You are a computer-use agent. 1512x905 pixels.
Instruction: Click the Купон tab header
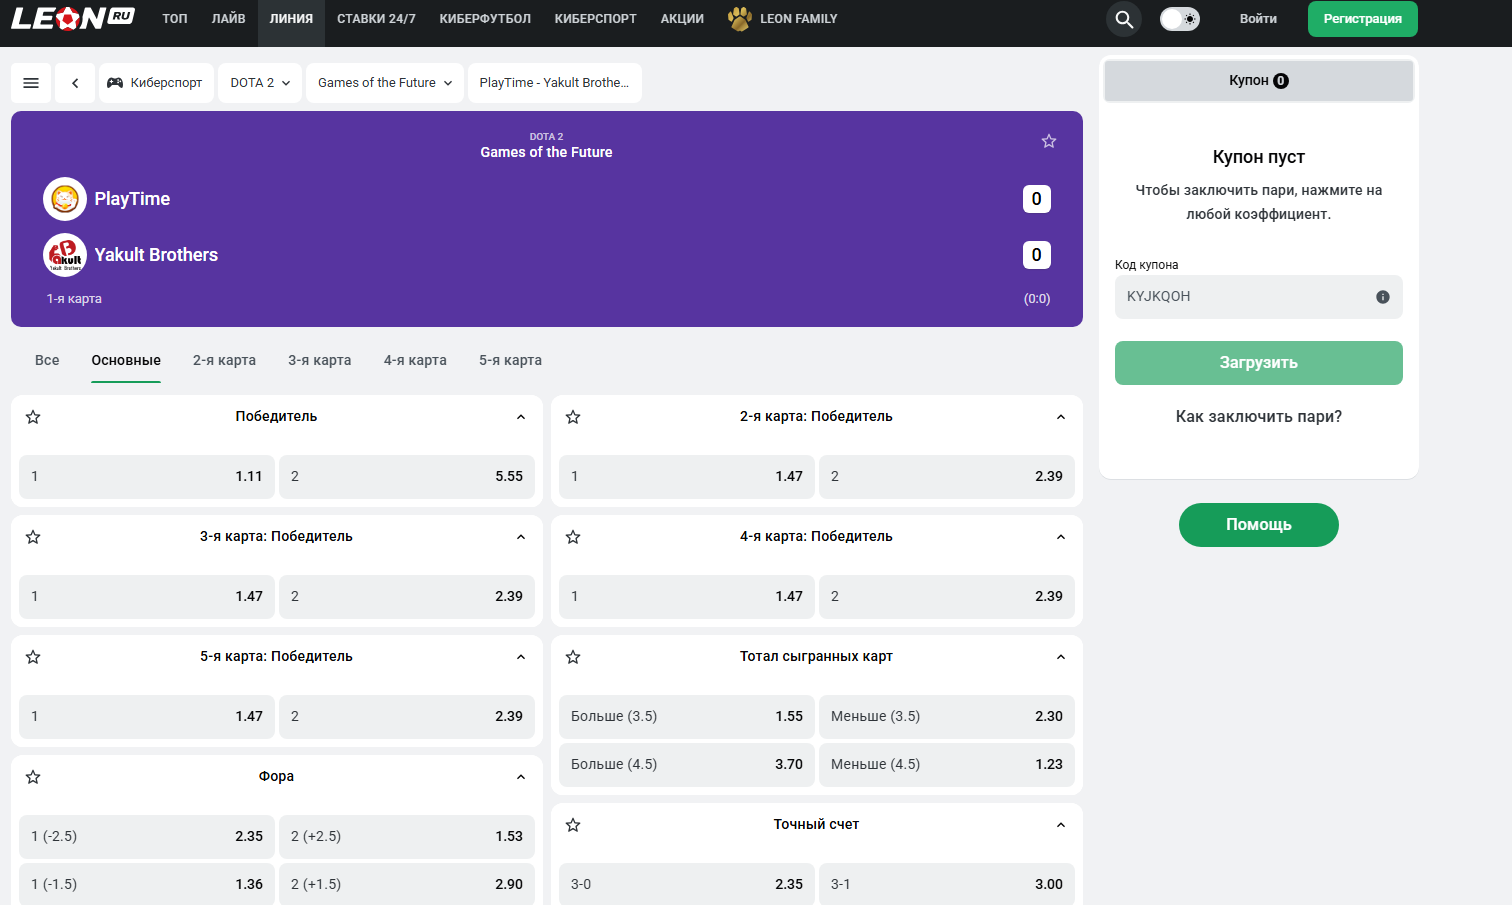[1259, 81]
